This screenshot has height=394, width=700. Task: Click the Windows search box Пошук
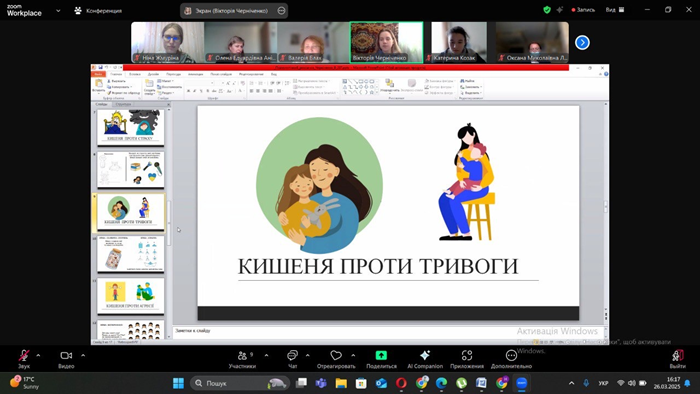240,383
